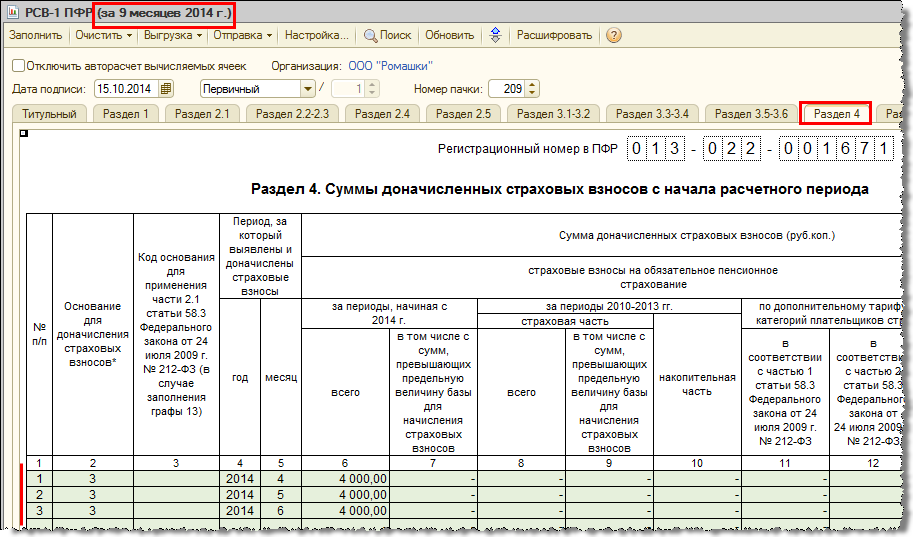Open the Очистить dropdown menu

104,35
